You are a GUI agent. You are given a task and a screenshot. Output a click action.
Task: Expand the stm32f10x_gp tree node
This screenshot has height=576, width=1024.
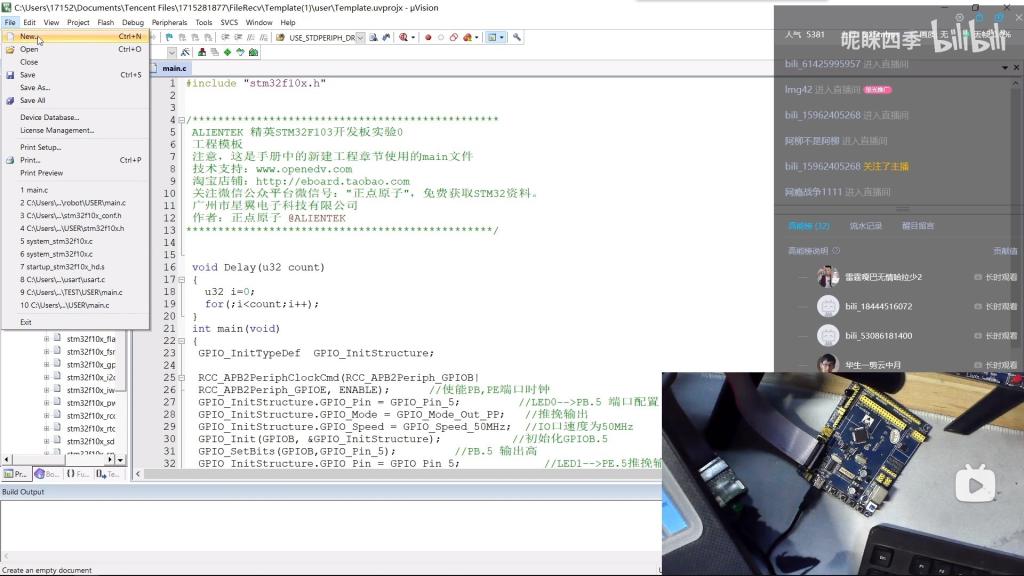point(46,365)
